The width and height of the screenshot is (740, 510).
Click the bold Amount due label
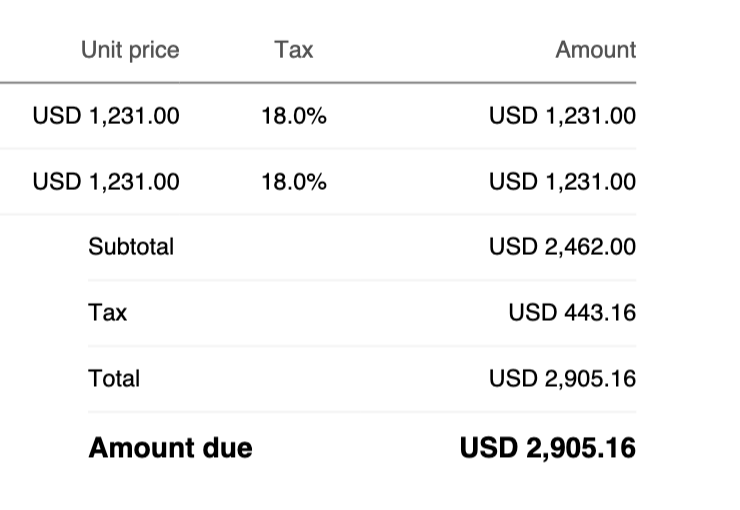[170, 448]
